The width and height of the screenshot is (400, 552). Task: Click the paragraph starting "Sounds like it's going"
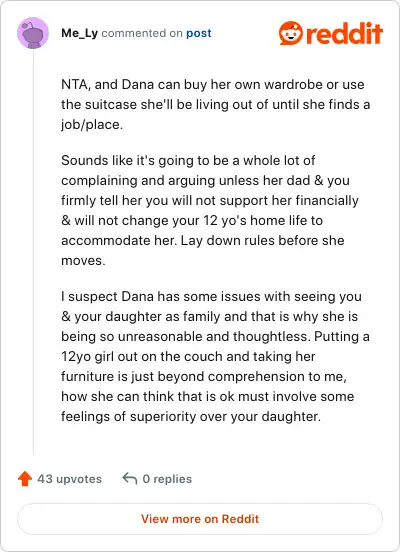(210, 211)
